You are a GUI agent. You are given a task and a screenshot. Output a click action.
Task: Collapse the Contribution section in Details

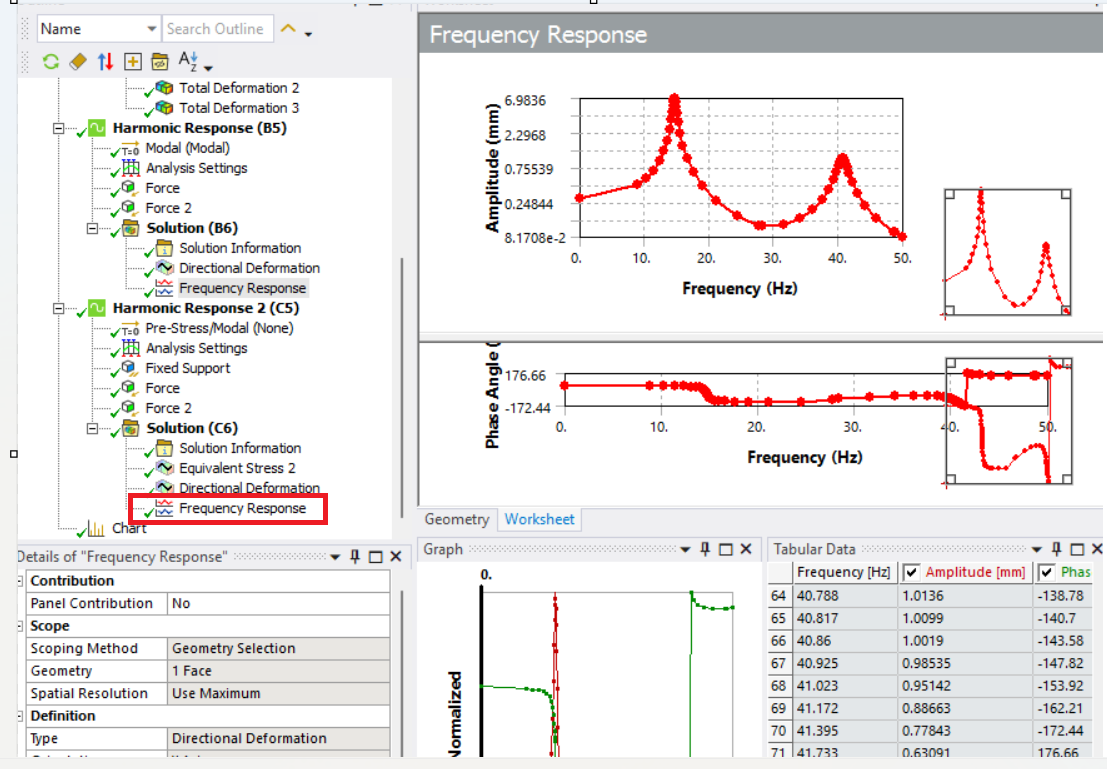point(21,580)
